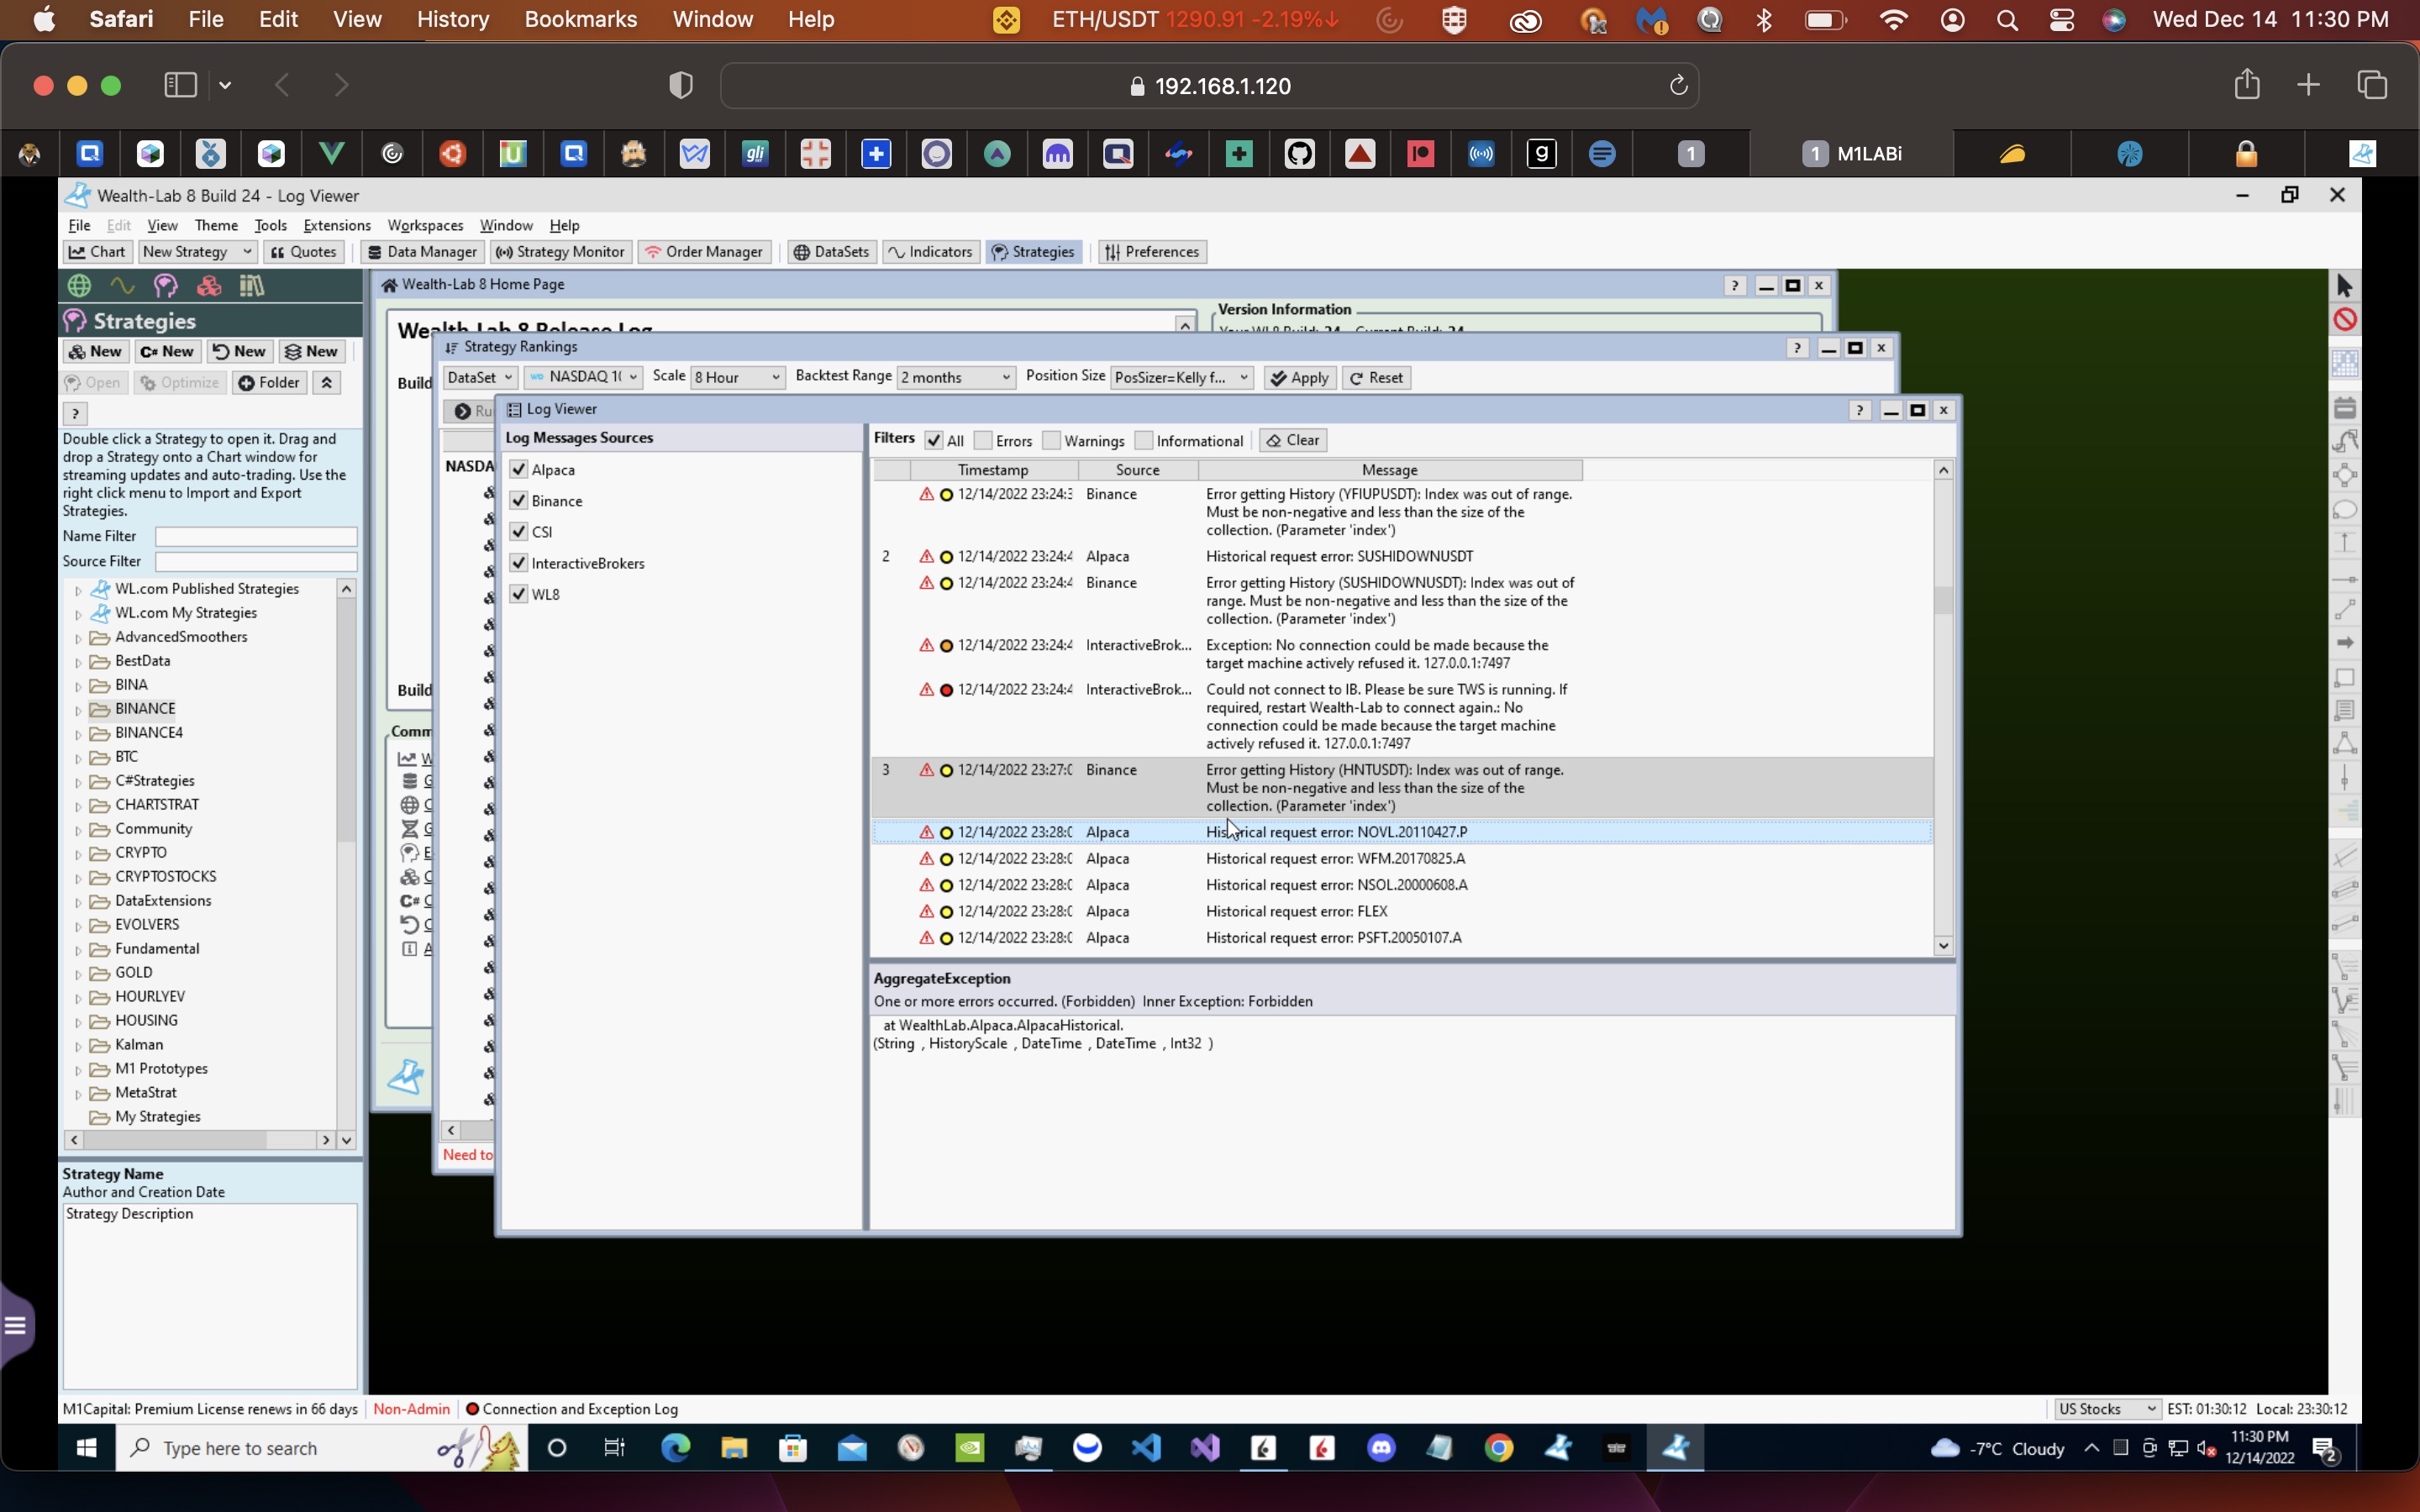Open the Scale 8 Hour dropdown

pos(737,377)
